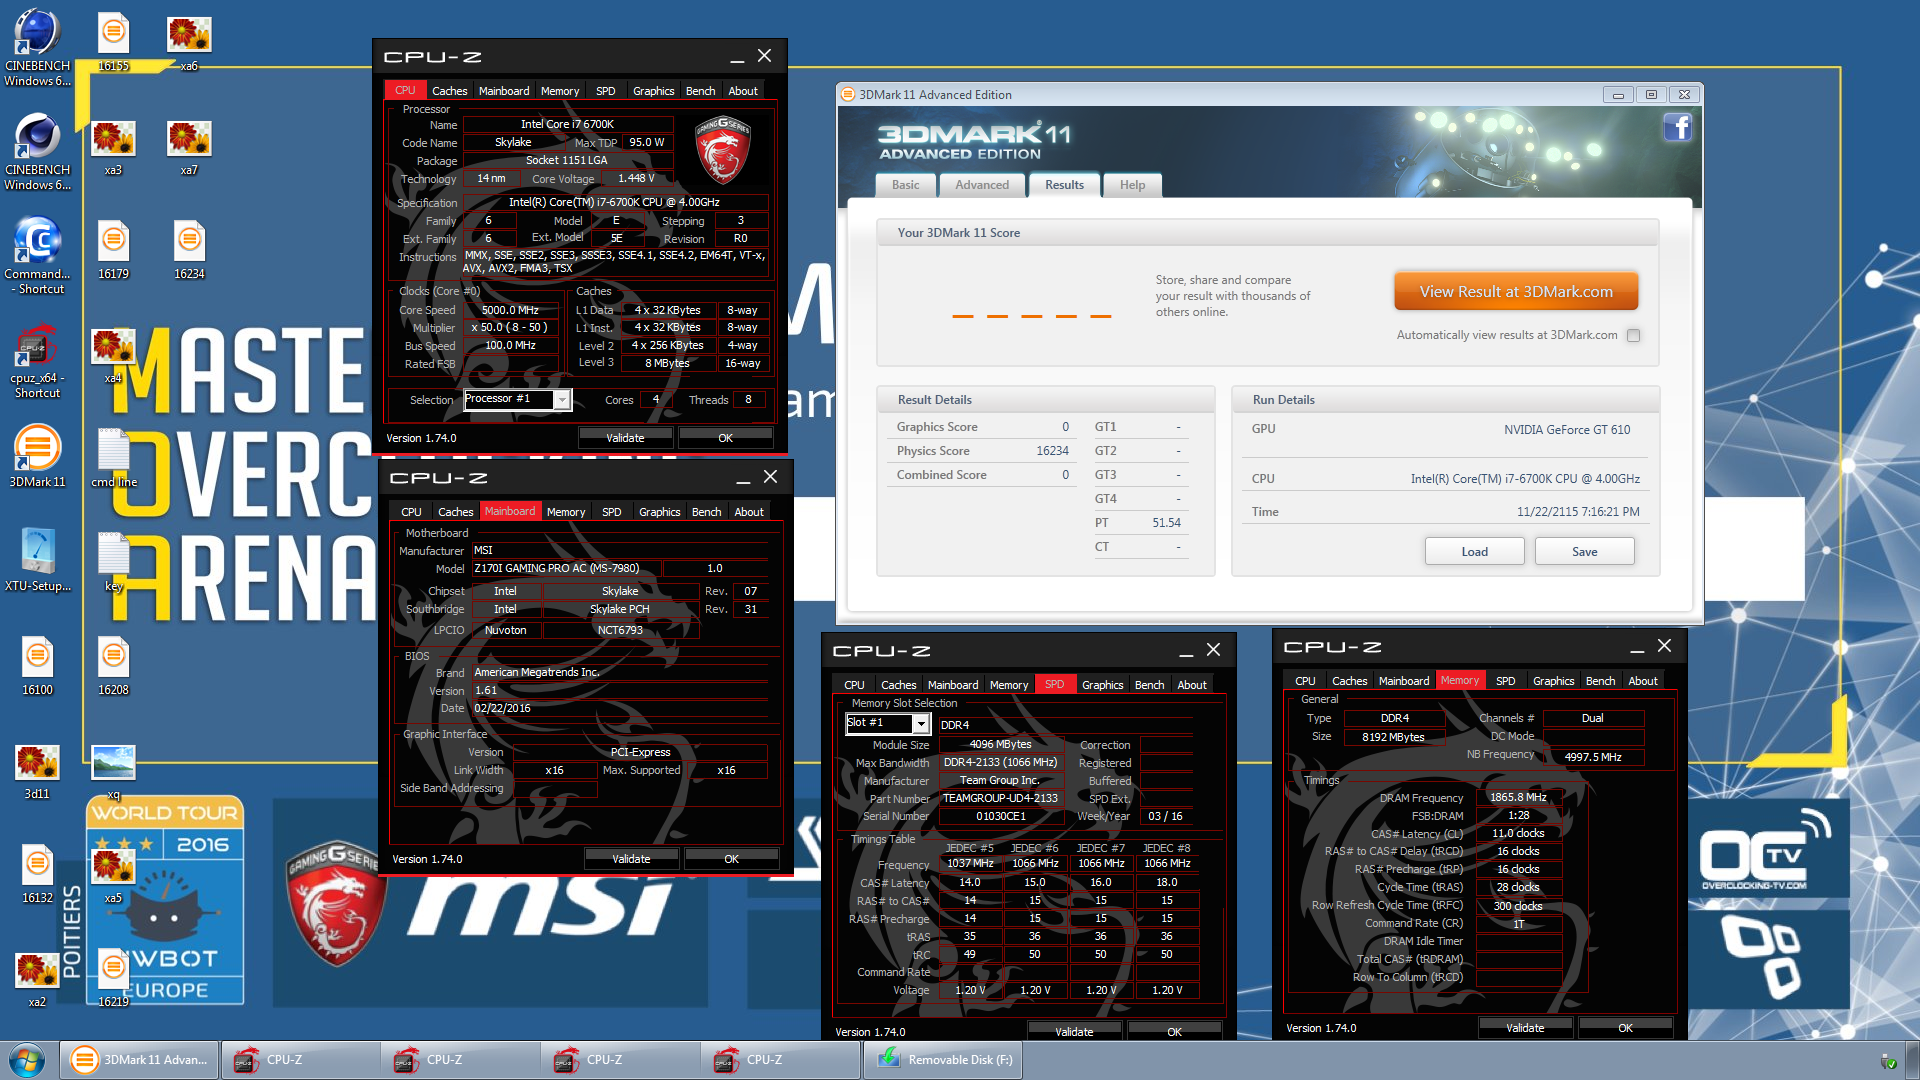Image resolution: width=1920 pixels, height=1080 pixels.
Task: Open the 16100 result file
Action: coord(37,665)
